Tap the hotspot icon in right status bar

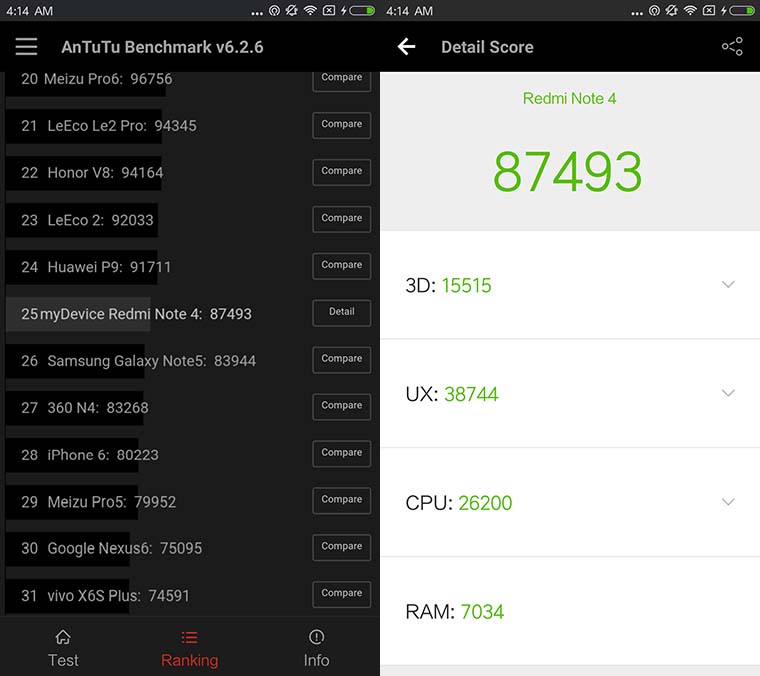pos(654,11)
